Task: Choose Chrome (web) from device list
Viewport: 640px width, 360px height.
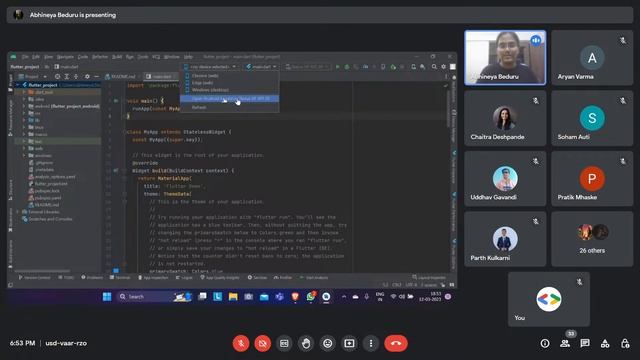Action: (230, 76)
